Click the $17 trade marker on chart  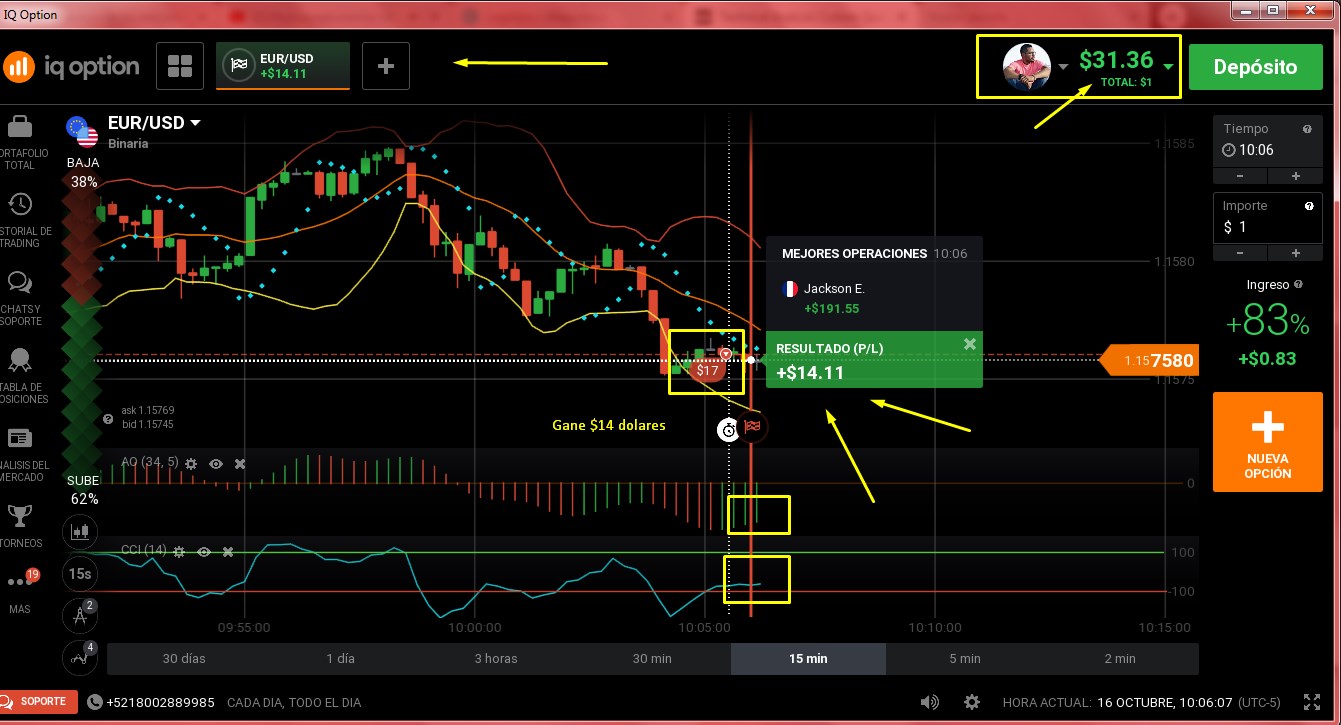[x=708, y=370]
